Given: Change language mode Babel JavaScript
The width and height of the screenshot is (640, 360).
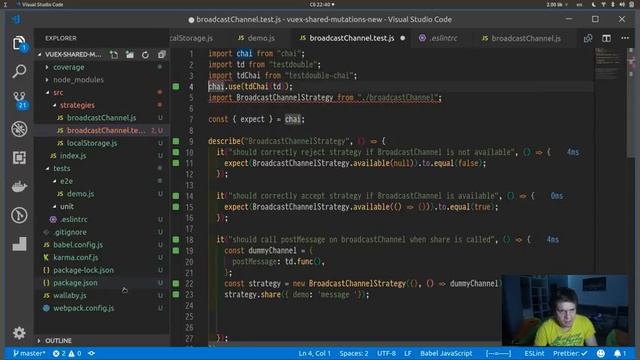Looking at the screenshot, I should (446, 353).
